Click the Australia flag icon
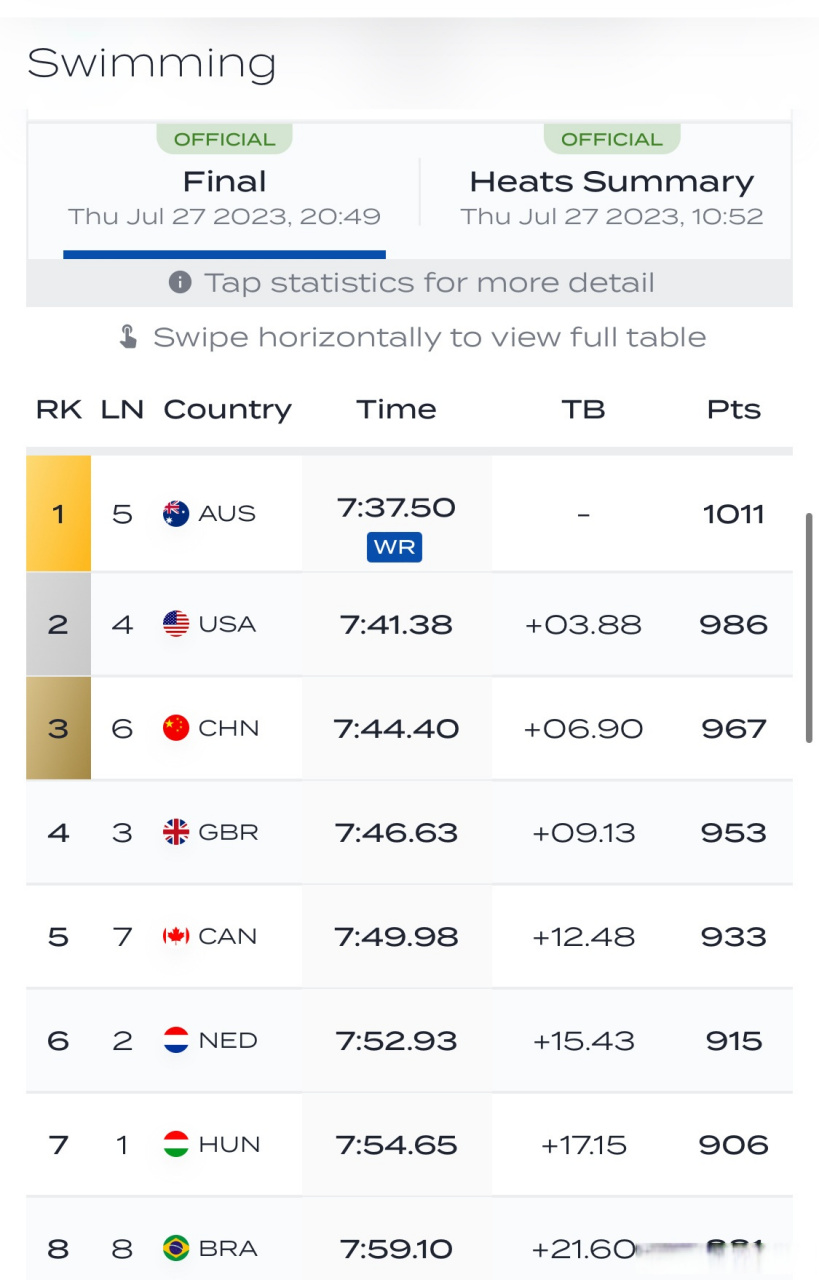 [176, 514]
